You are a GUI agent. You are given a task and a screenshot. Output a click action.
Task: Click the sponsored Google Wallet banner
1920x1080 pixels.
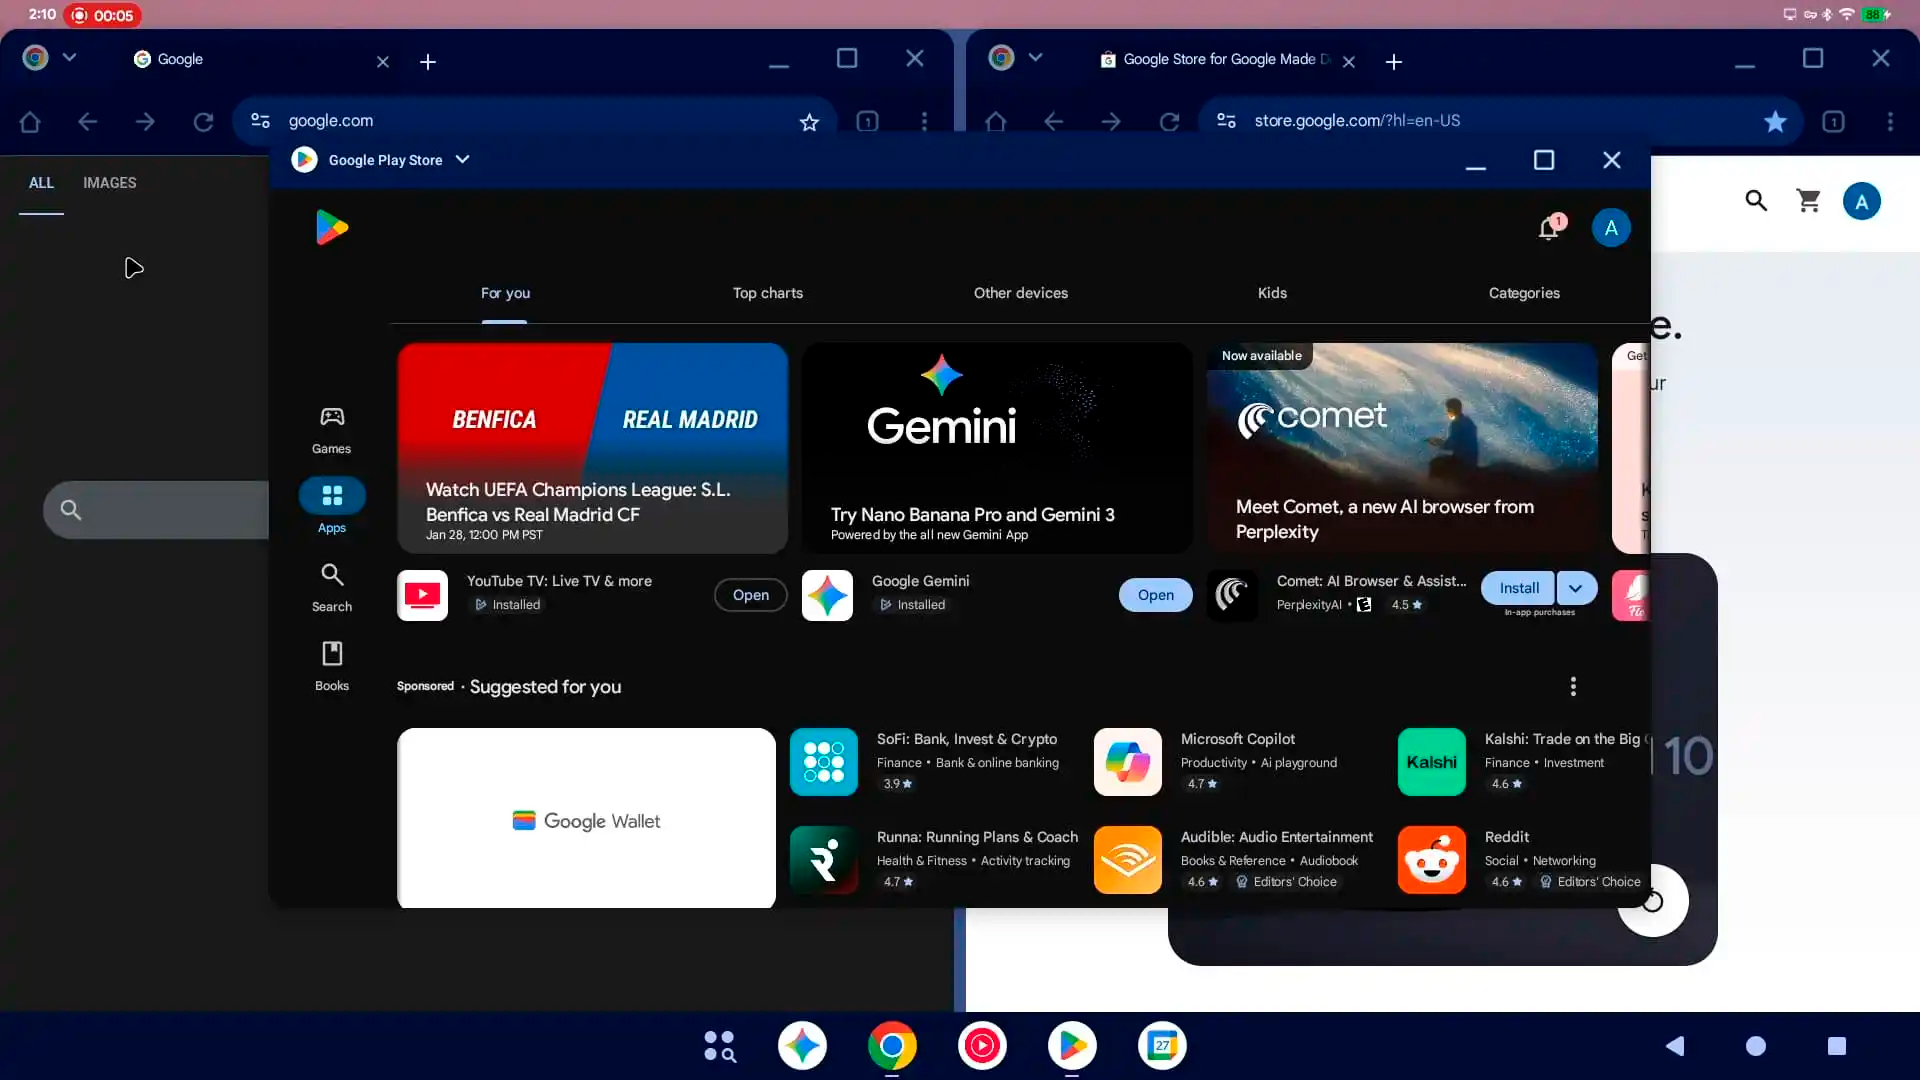point(586,818)
